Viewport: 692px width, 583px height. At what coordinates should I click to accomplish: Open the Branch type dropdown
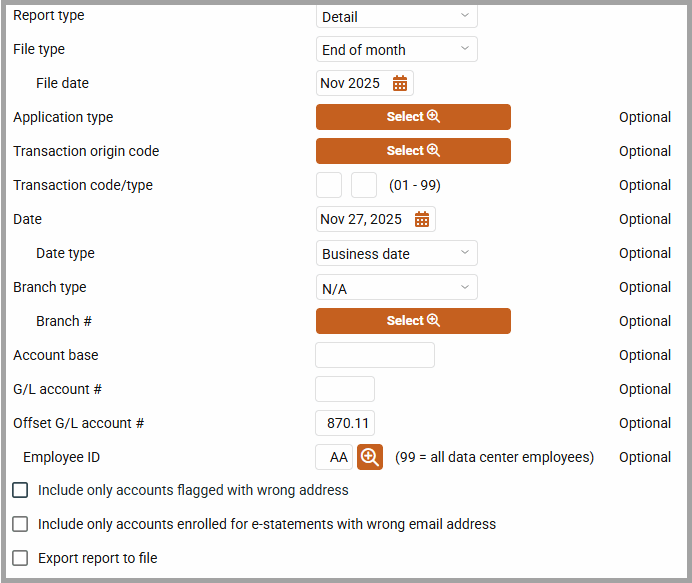pyautogui.click(x=397, y=288)
